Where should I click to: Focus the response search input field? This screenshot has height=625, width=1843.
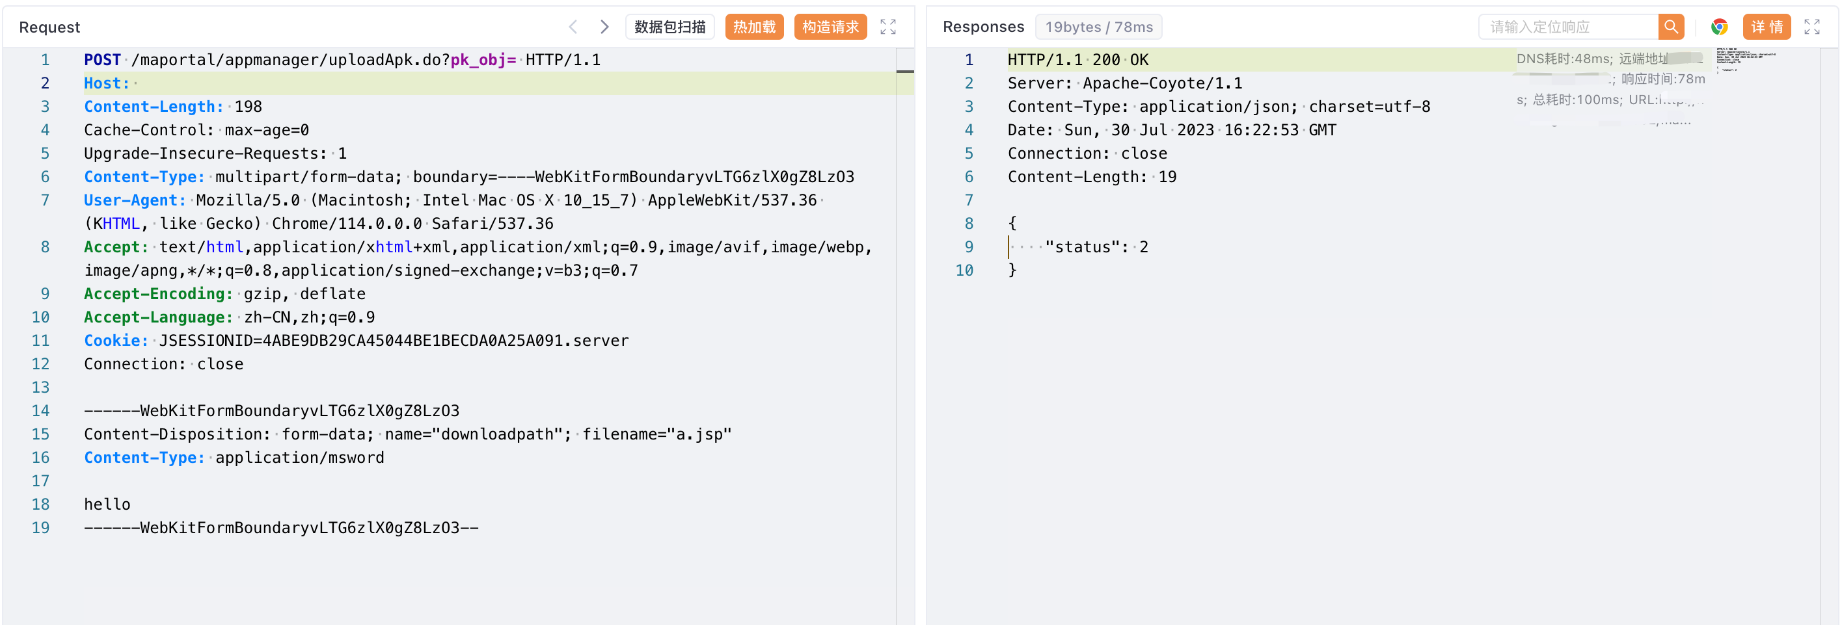(x=1568, y=27)
